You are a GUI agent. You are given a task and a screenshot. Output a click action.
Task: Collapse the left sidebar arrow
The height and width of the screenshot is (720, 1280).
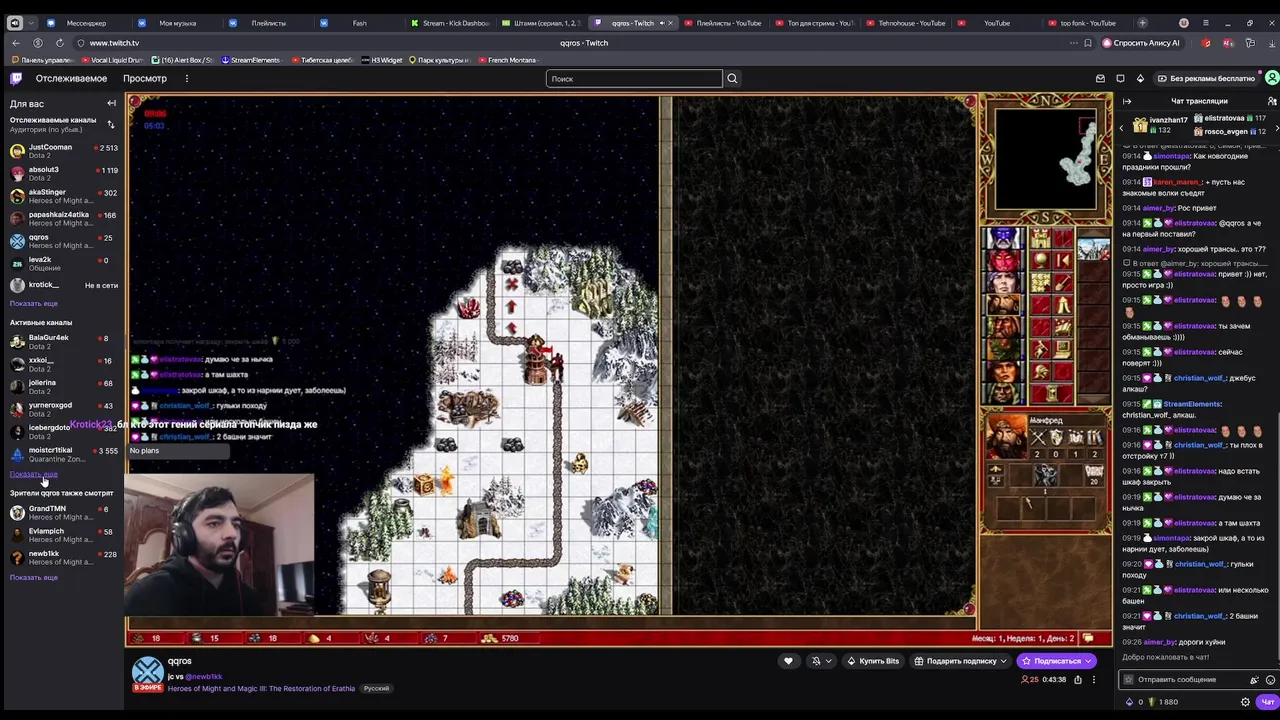[x=111, y=103]
